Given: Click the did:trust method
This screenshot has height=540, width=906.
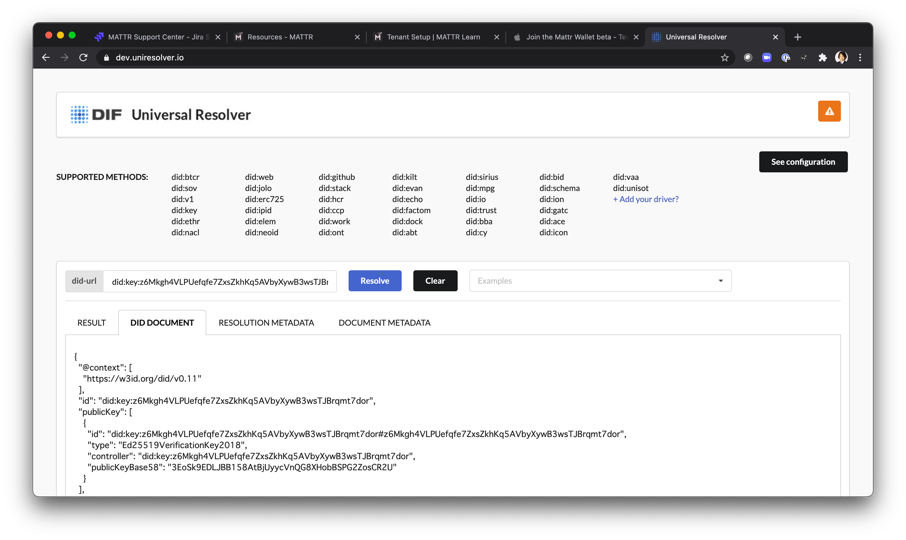Looking at the screenshot, I should click(481, 210).
